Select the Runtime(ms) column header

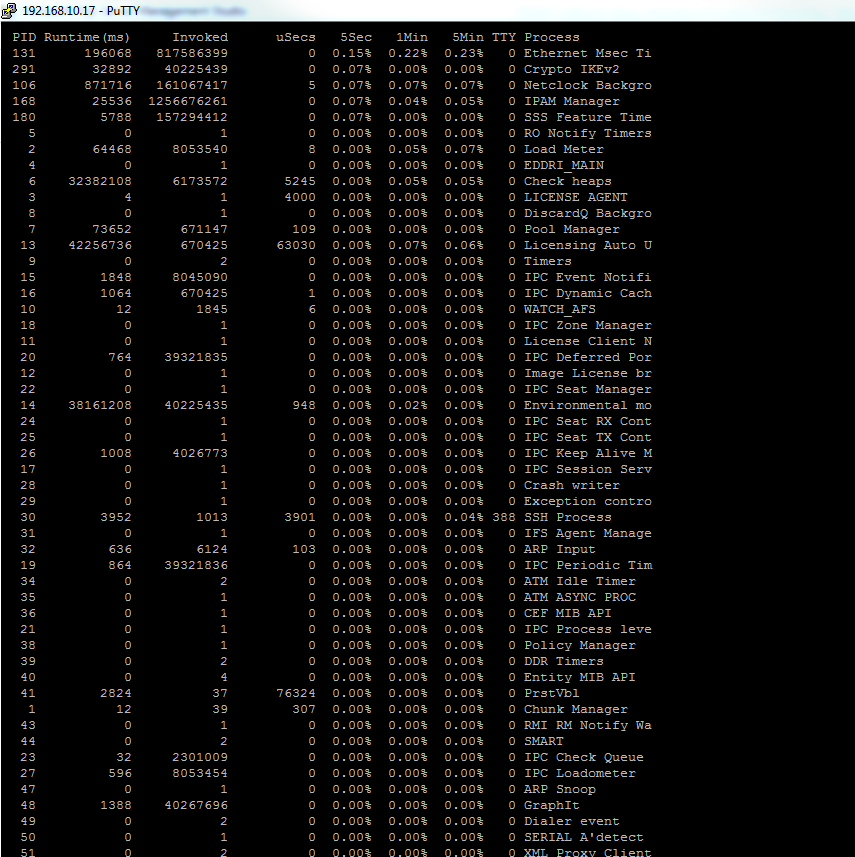tap(88, 36)
